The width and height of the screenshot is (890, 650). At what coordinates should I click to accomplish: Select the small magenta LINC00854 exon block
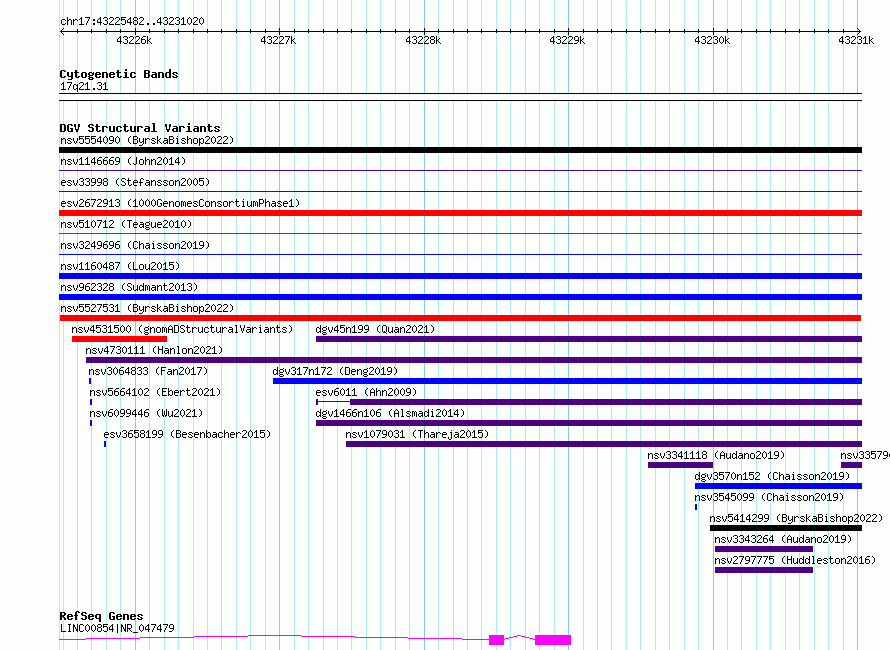click(x=497, y=640)
